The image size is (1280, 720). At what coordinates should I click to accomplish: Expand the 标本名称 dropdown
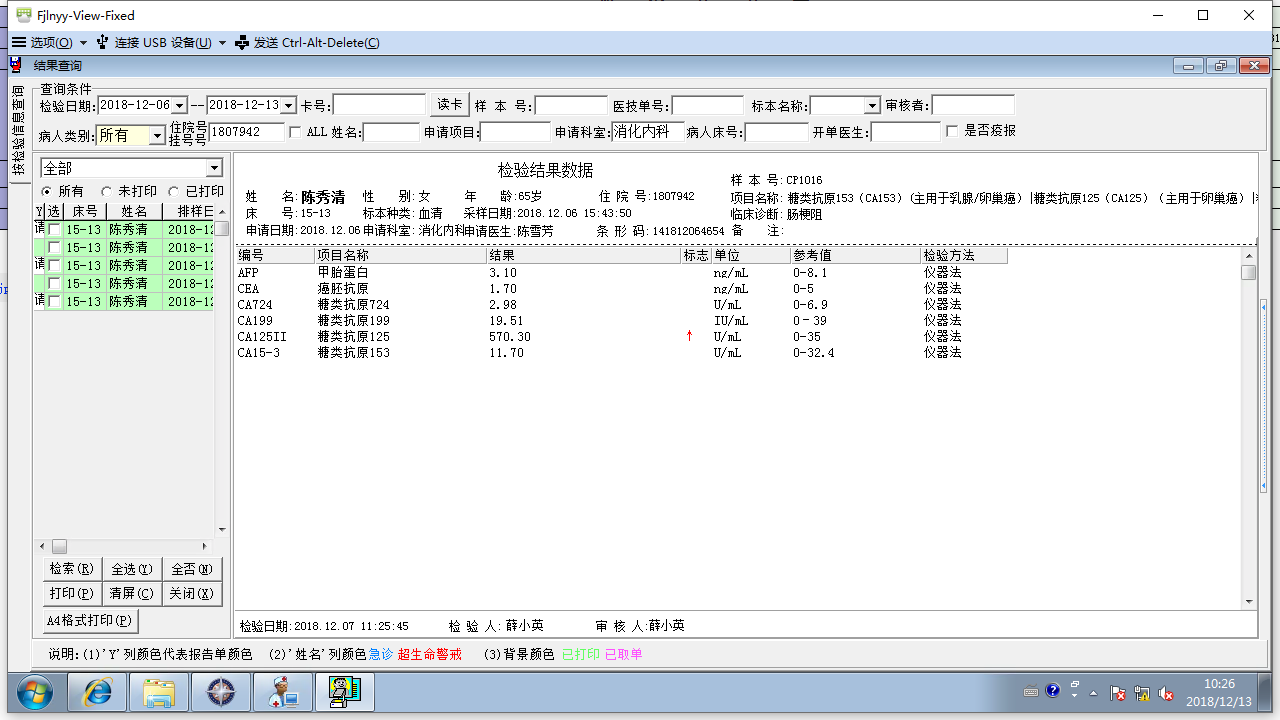(872, 106)
